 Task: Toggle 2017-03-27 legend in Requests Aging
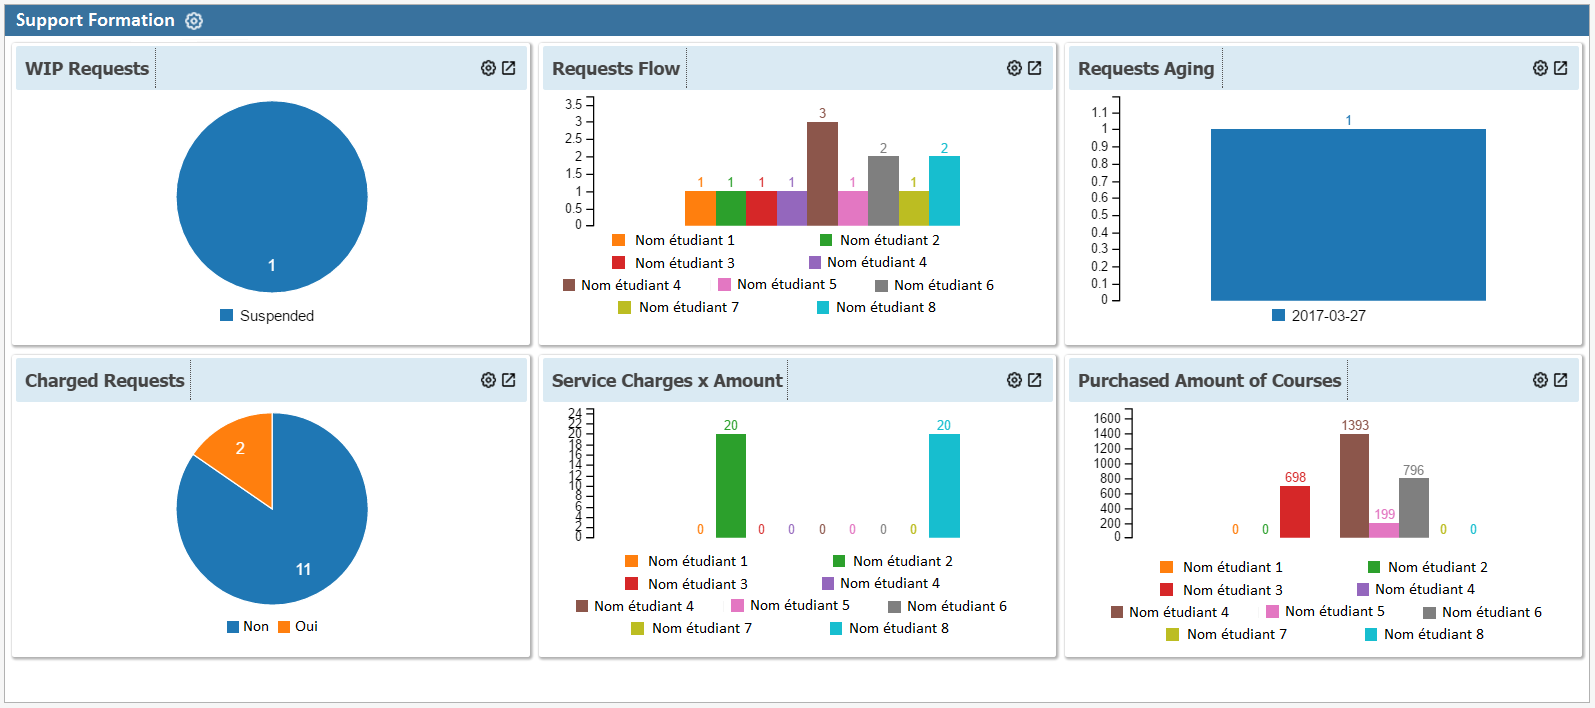click(x=1319, y=316)
